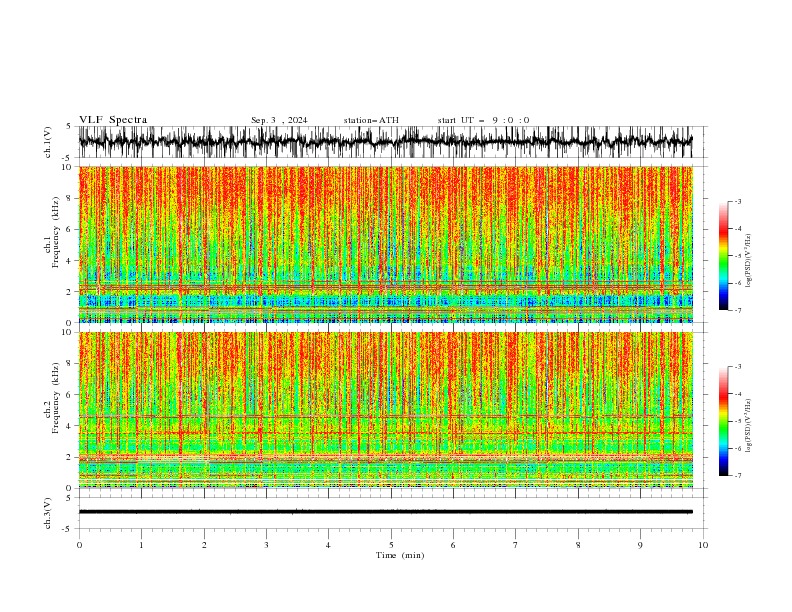Image resolution: width=792 pixels, height=612 pixels.
Task: Click time axis tick label 3
Action: [267, 545]
